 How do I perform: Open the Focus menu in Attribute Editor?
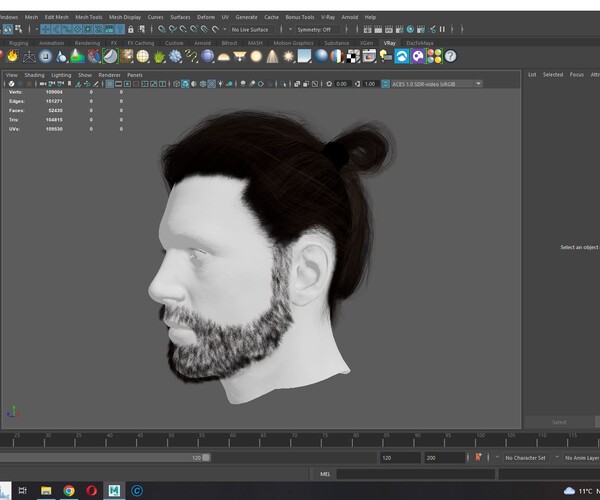tap(576, 75)
